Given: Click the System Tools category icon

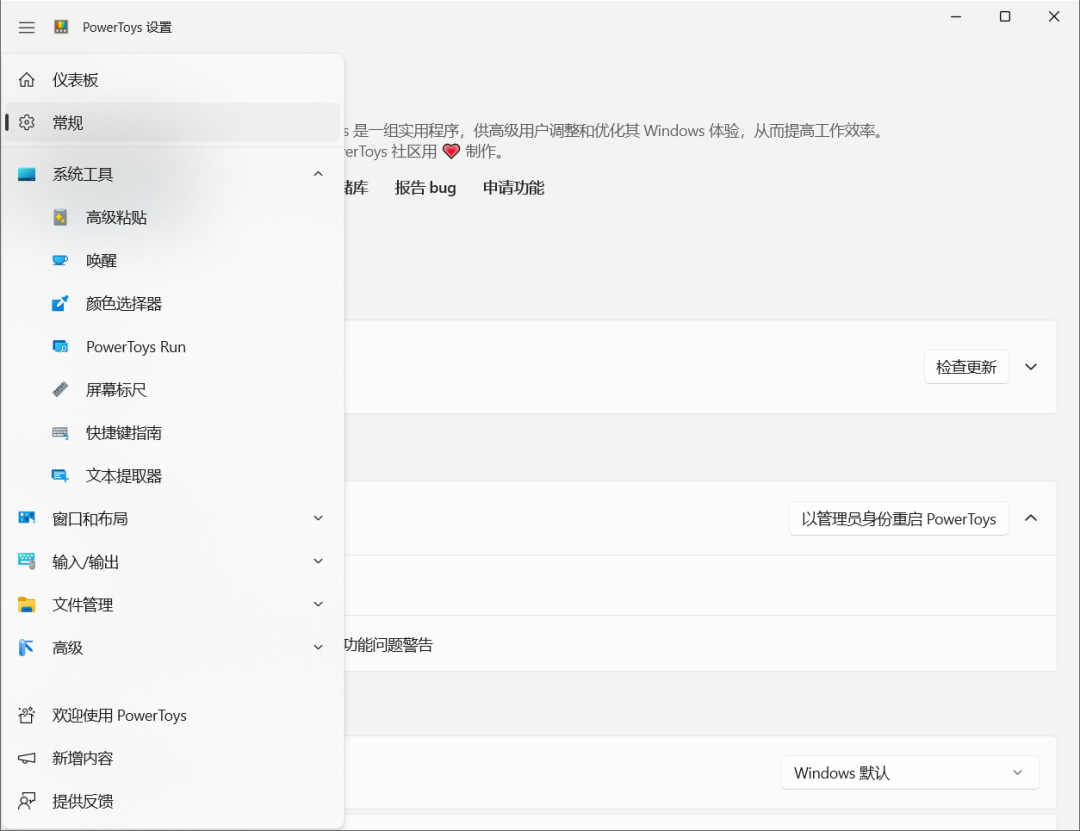Looking at the screenshot, I should click(26, 174).
